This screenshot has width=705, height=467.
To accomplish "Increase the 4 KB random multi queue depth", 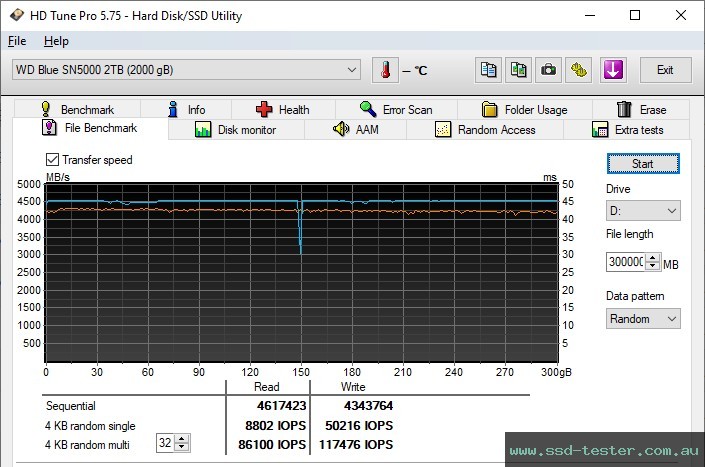I will coord(183,439).
